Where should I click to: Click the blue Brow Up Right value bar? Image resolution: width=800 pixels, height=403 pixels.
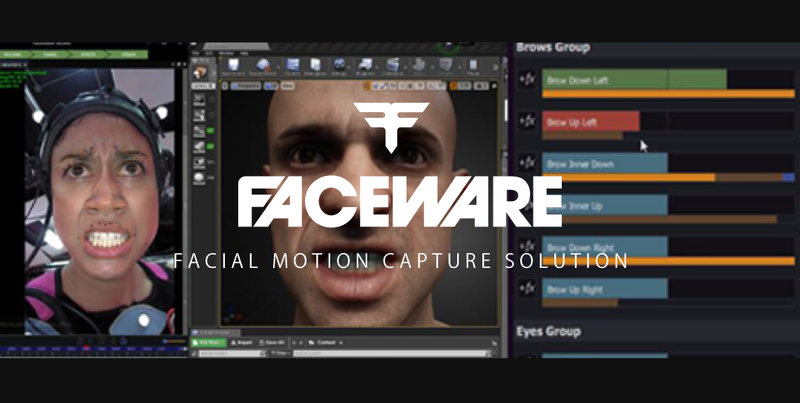coord(605,289)
